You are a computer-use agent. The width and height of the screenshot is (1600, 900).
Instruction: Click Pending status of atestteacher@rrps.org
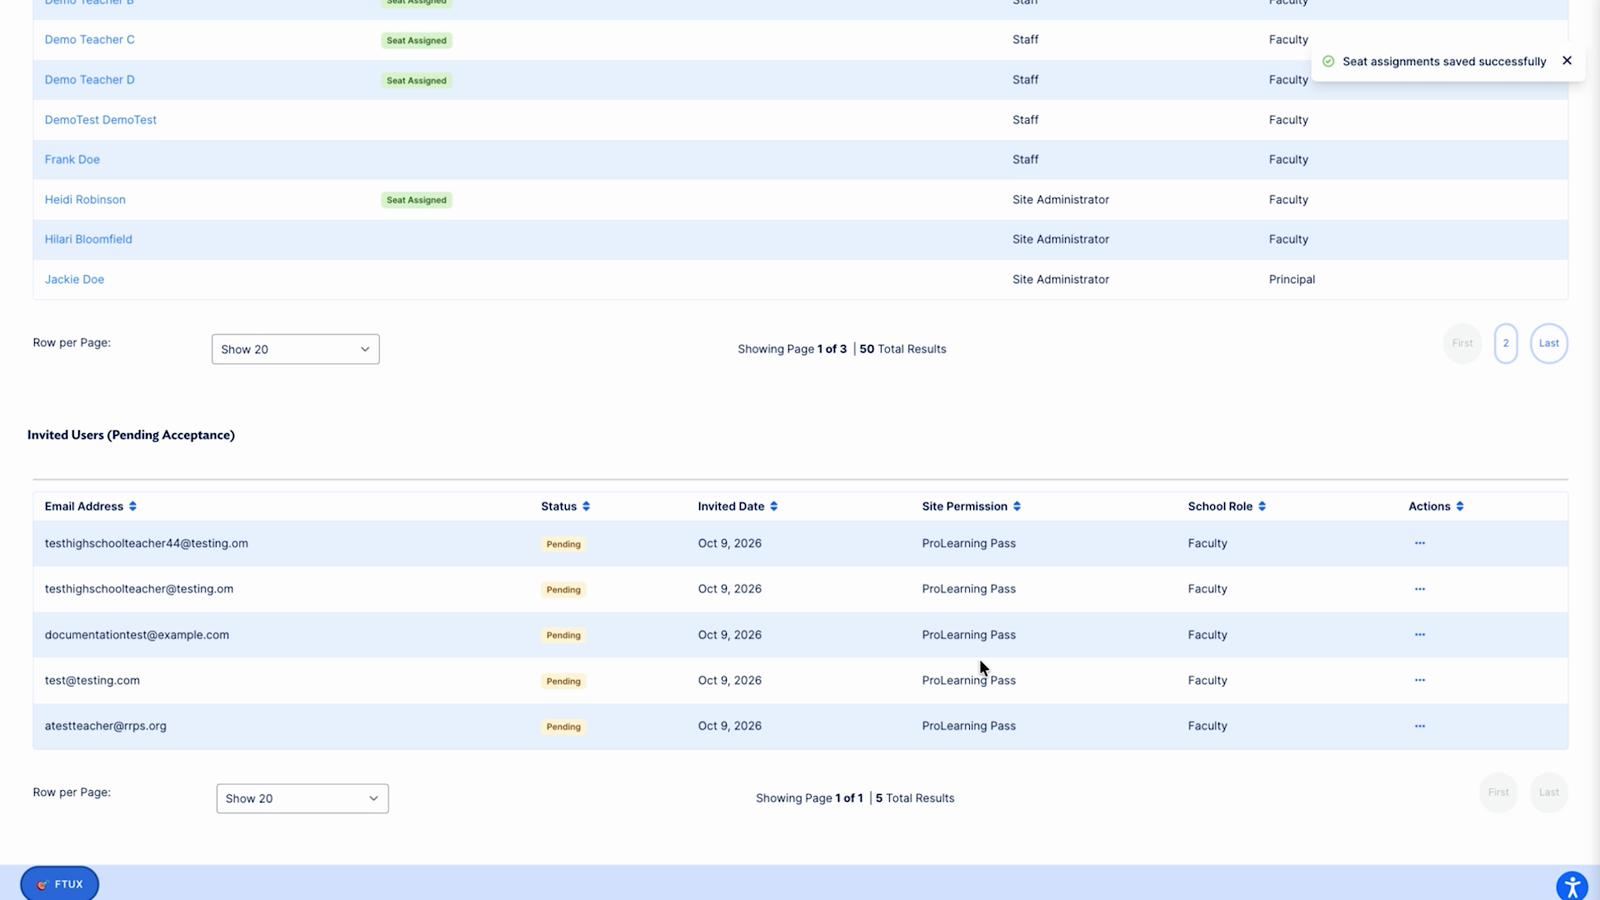point(563,727)
